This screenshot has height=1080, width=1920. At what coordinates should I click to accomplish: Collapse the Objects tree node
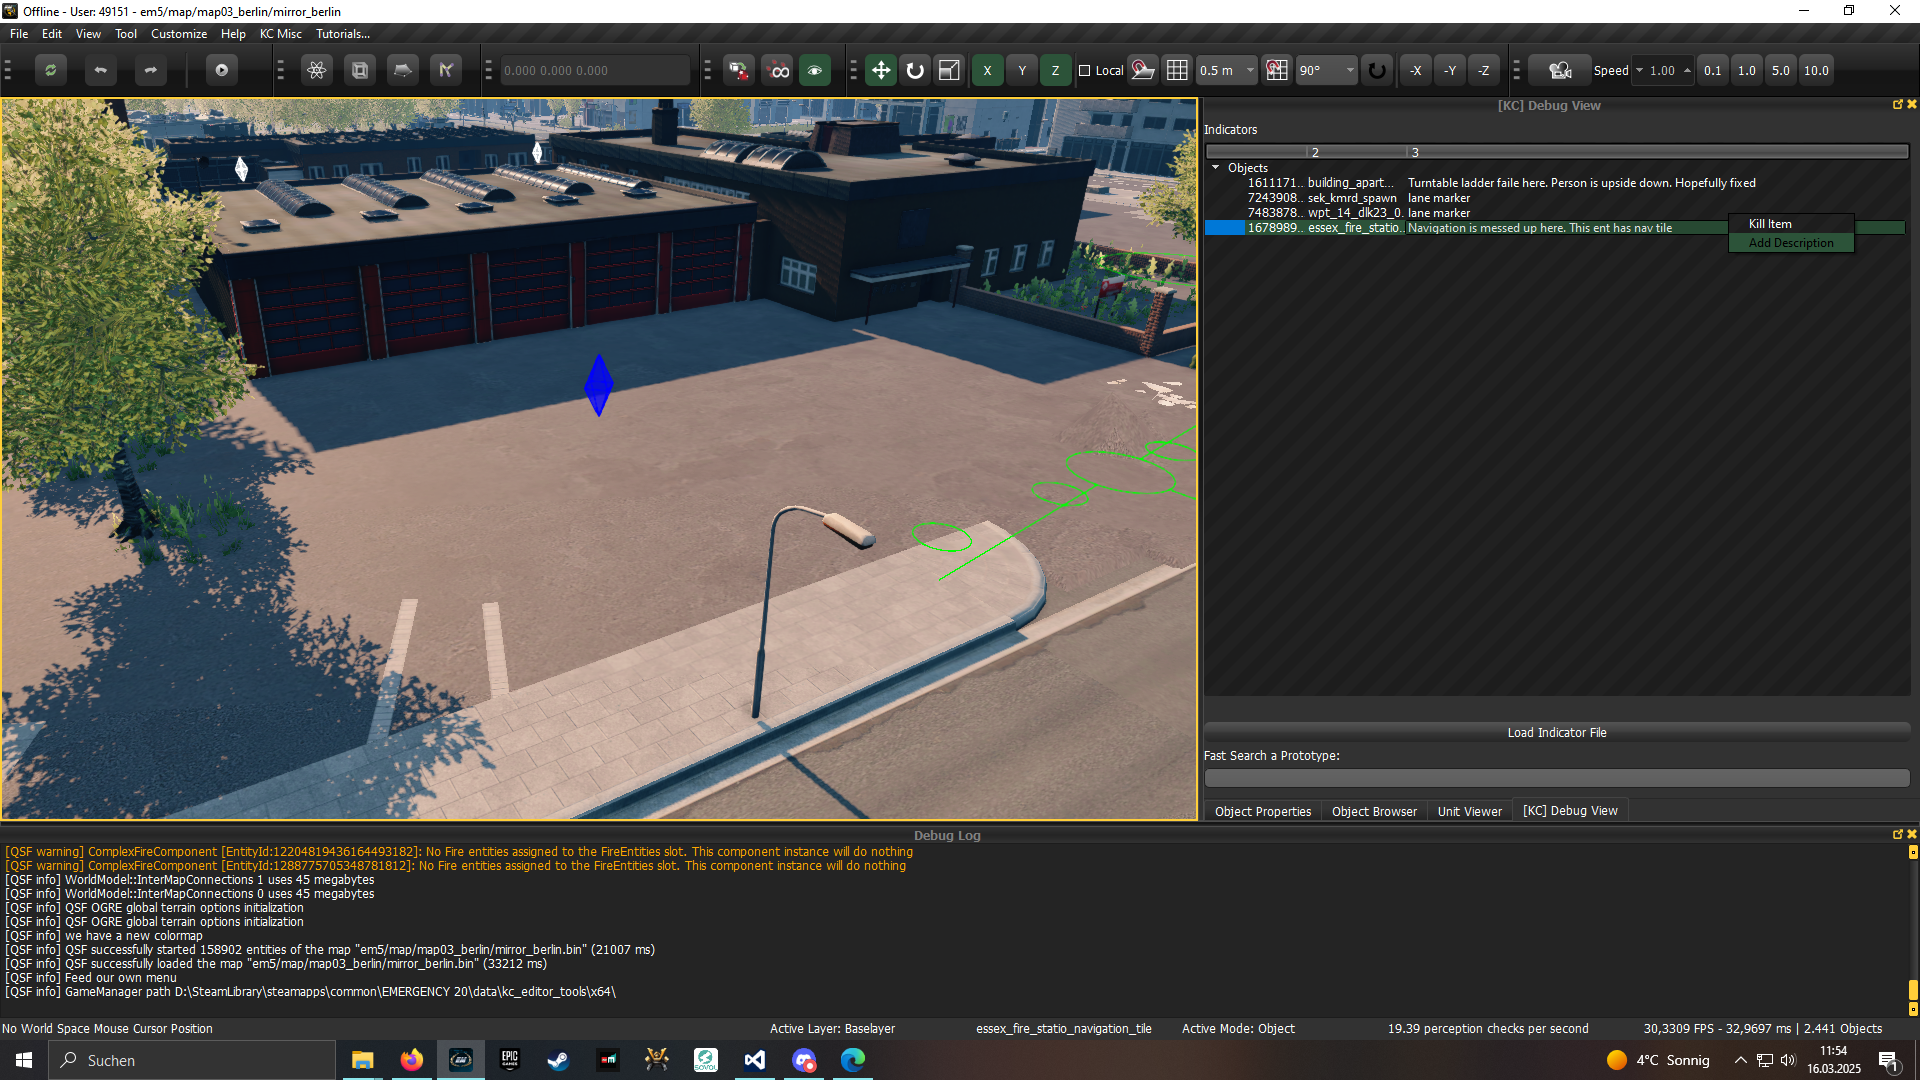pyautogui.click(x=1216, y=168)
